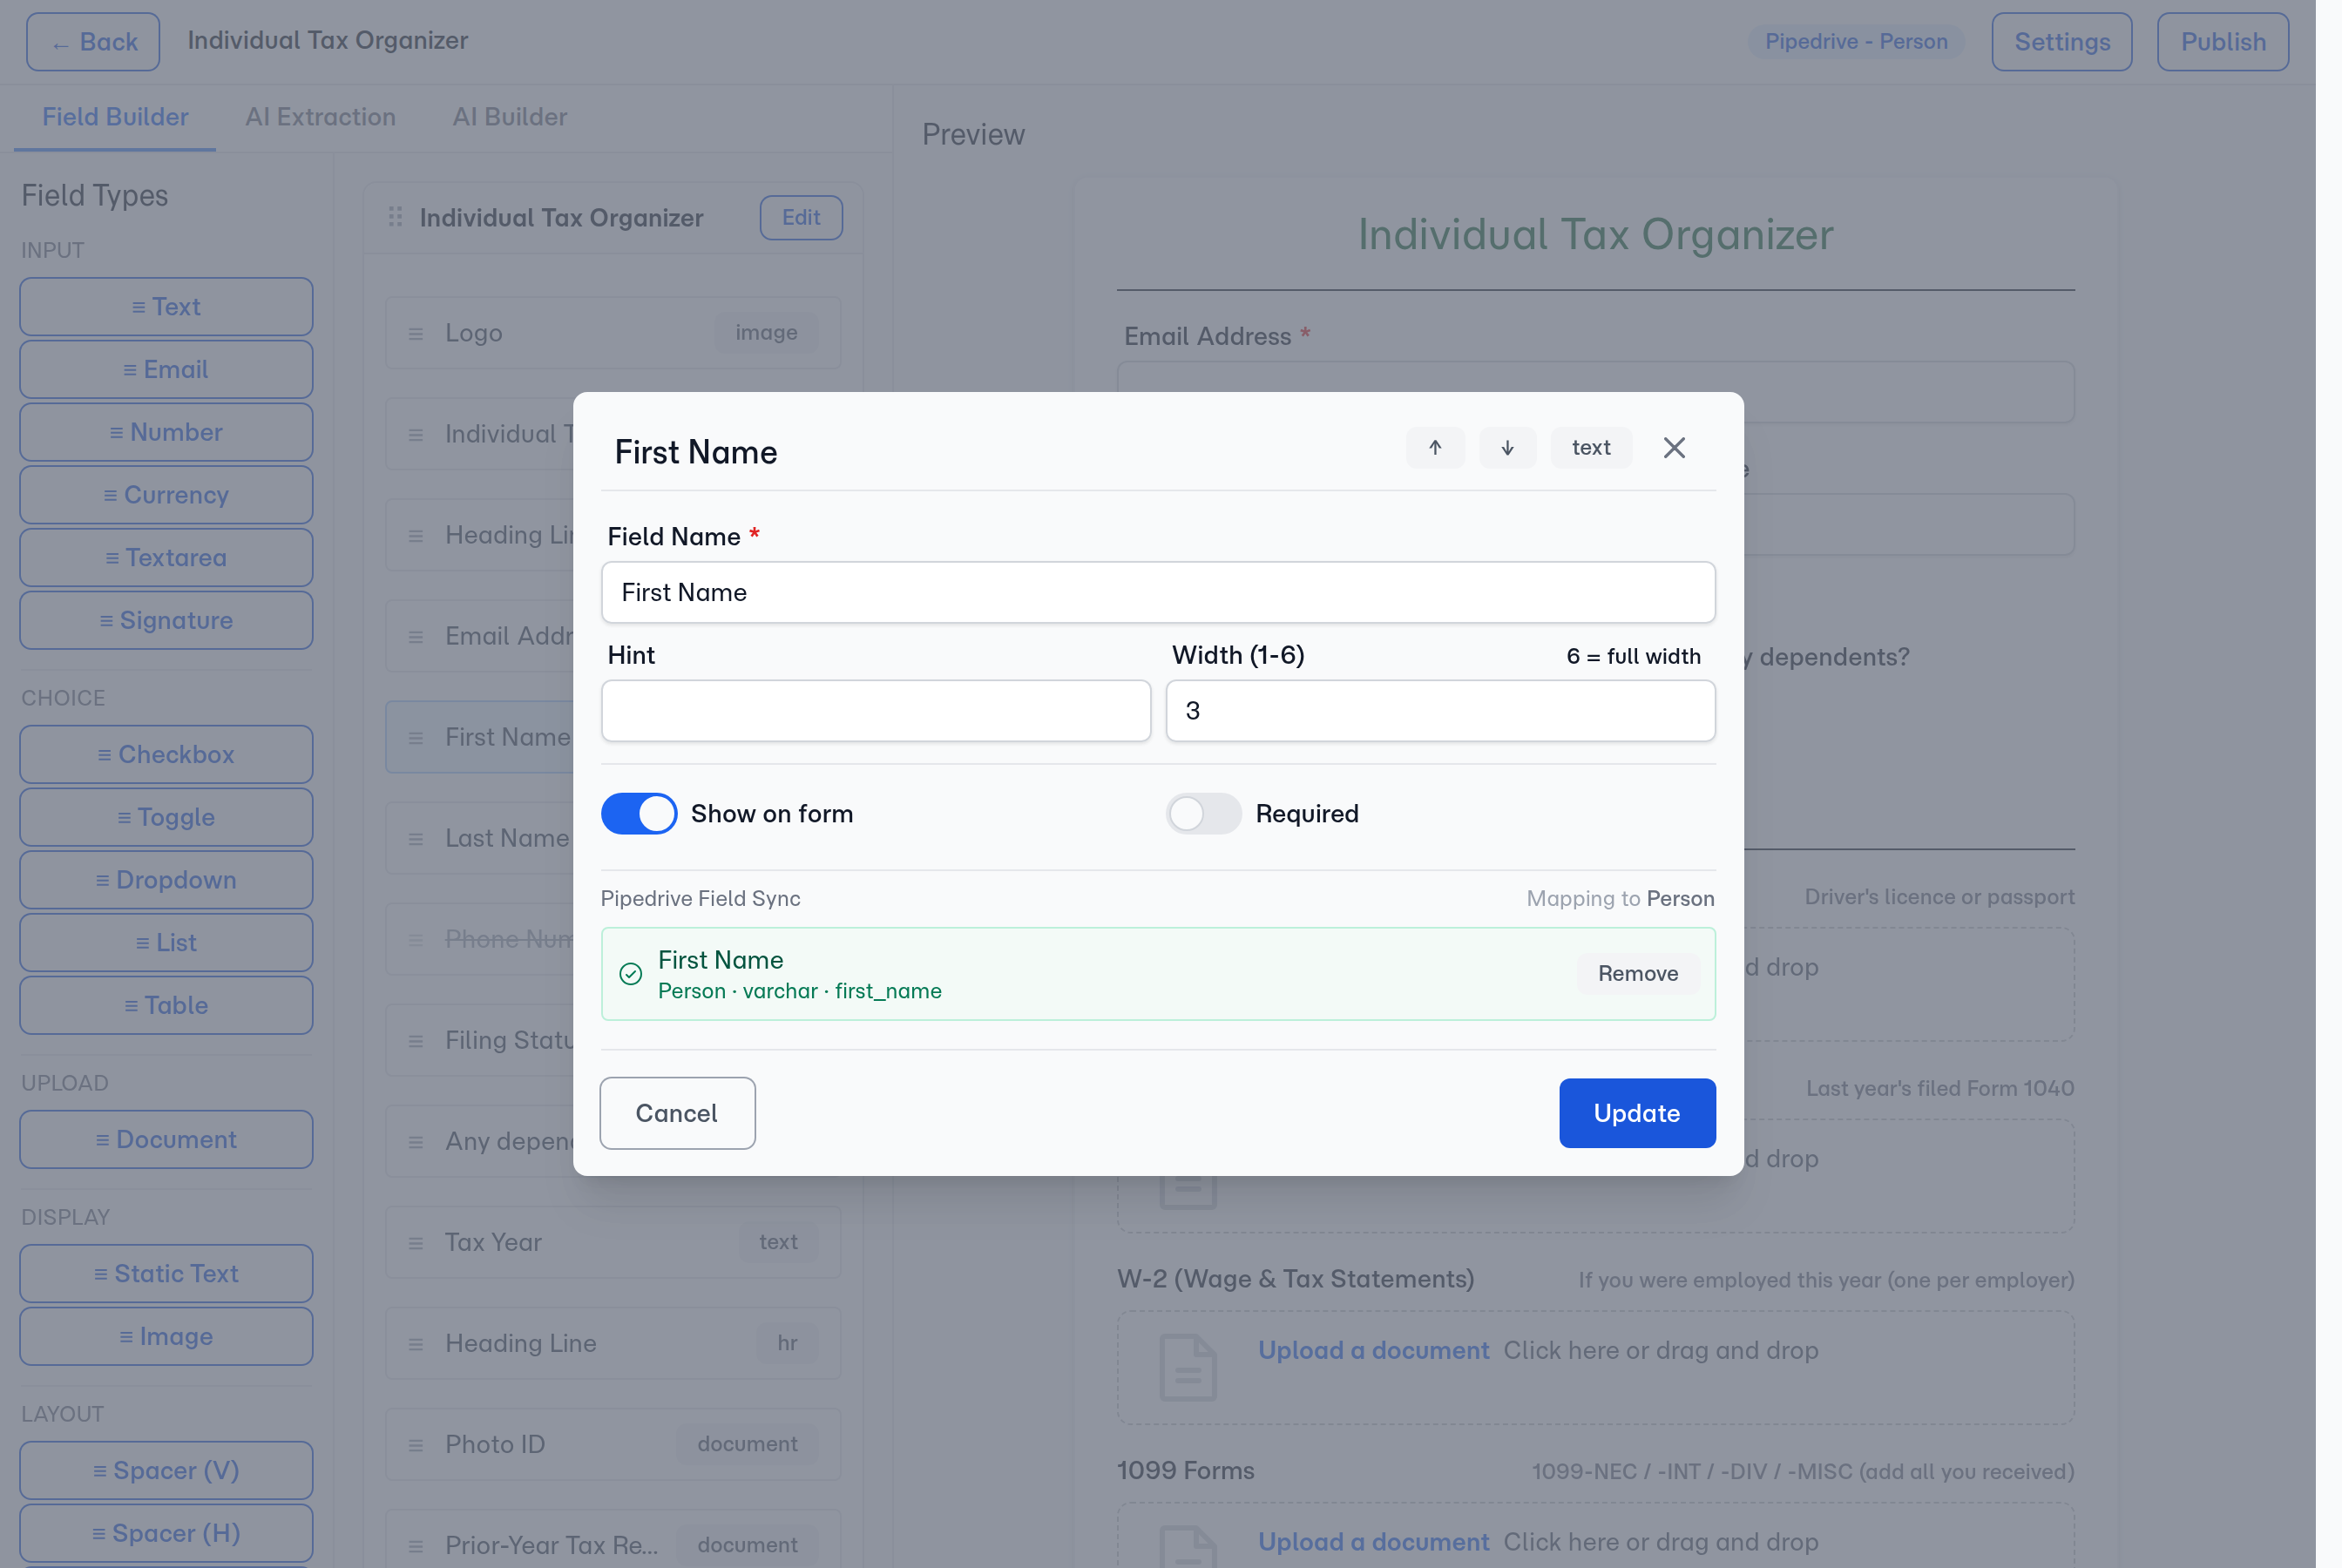Image resolution: width=2342 pixels, height=1568 pixels.
Task: Move First Name field up with arrow
Action: tap(1435, 447)
